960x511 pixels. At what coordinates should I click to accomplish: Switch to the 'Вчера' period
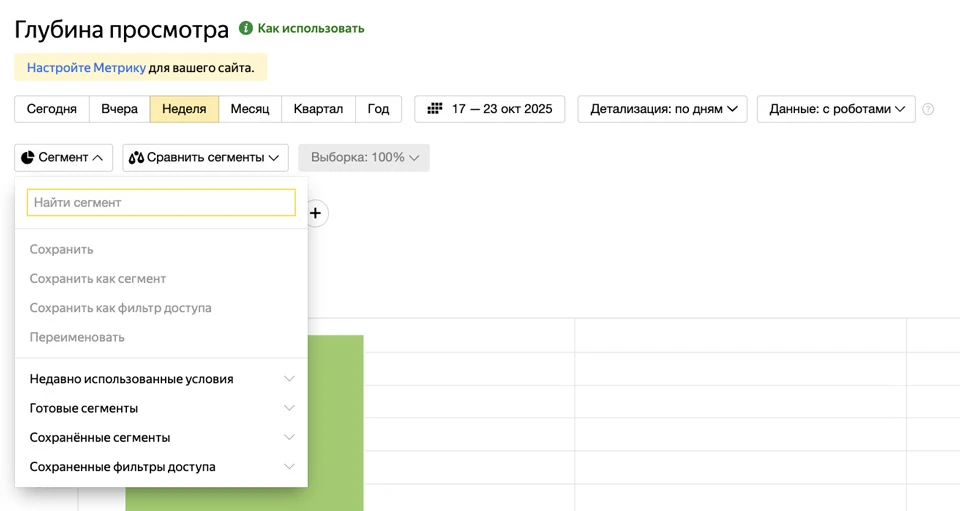tap(119, 109)
